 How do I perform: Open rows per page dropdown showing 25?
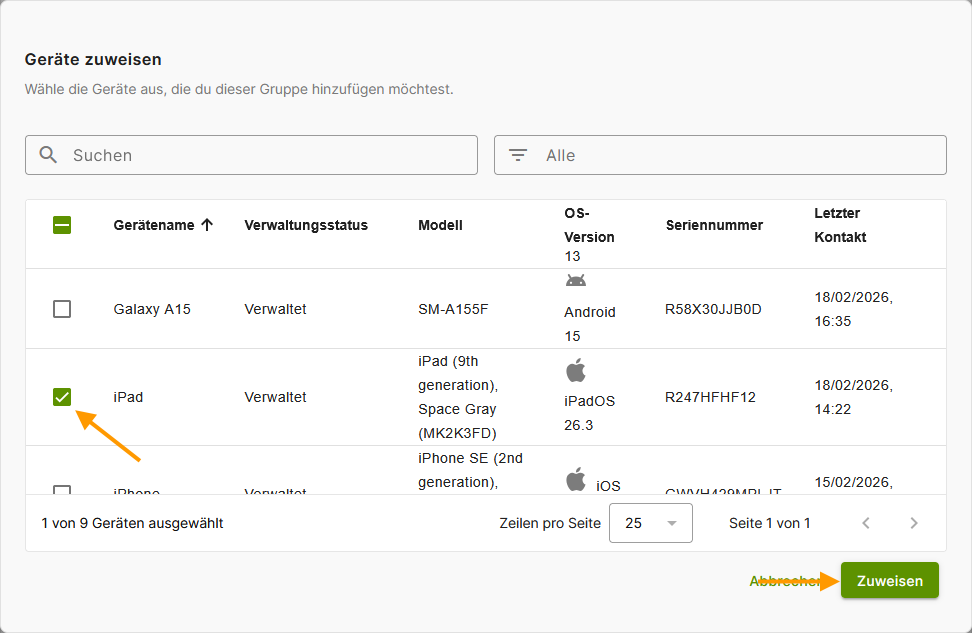(x=651, y=523)
